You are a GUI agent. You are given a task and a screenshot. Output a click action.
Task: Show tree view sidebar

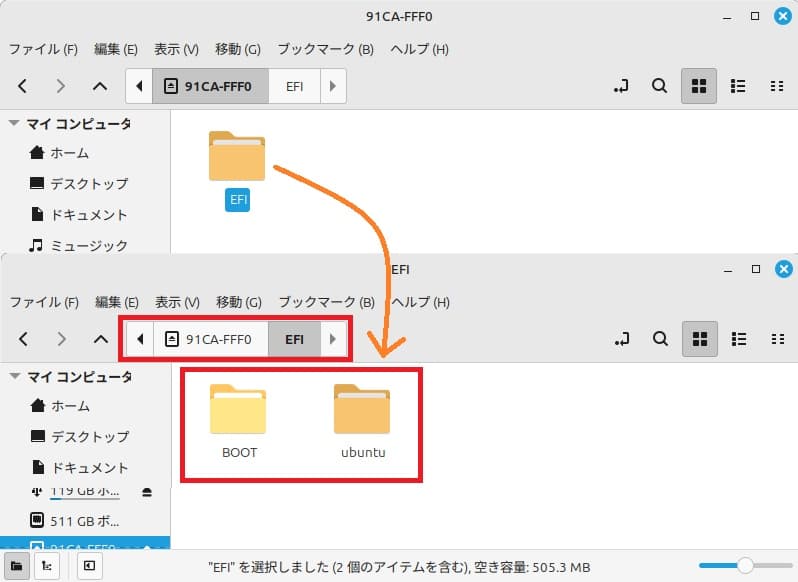click(47, 566)
